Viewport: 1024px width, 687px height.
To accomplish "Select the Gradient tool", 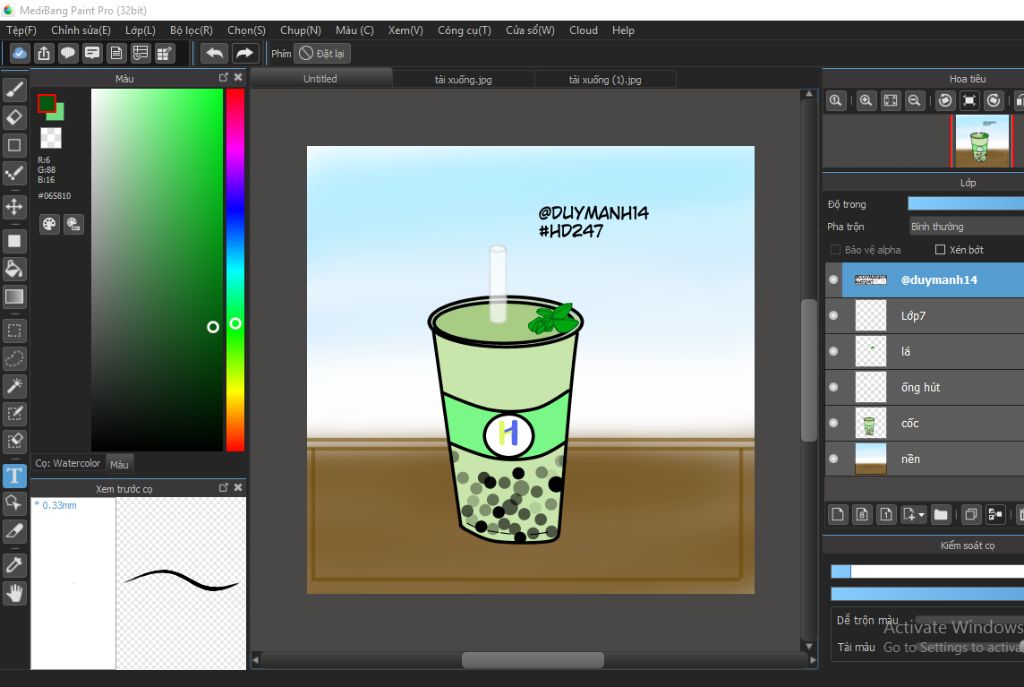I will pyautogui.click(x=14, y=297).
